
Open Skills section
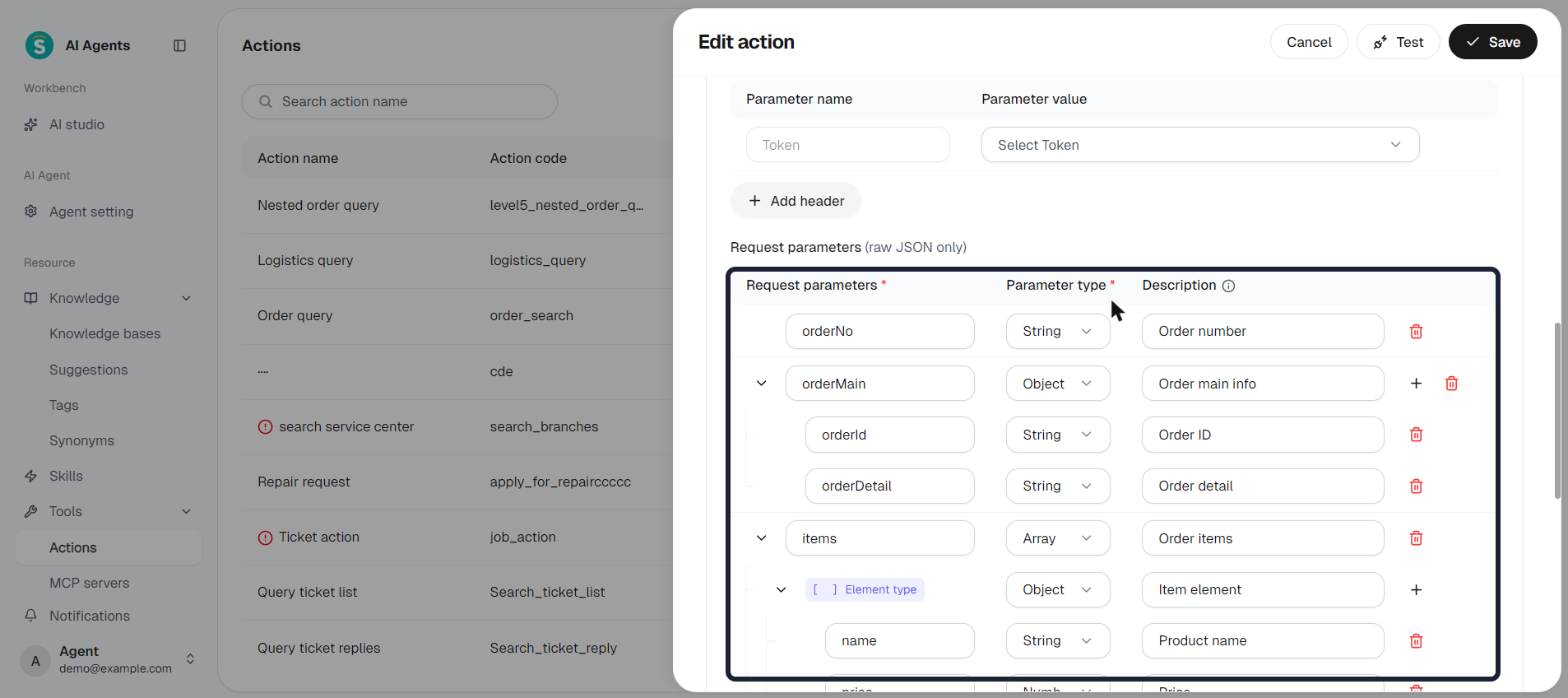(x=66, y=476)
